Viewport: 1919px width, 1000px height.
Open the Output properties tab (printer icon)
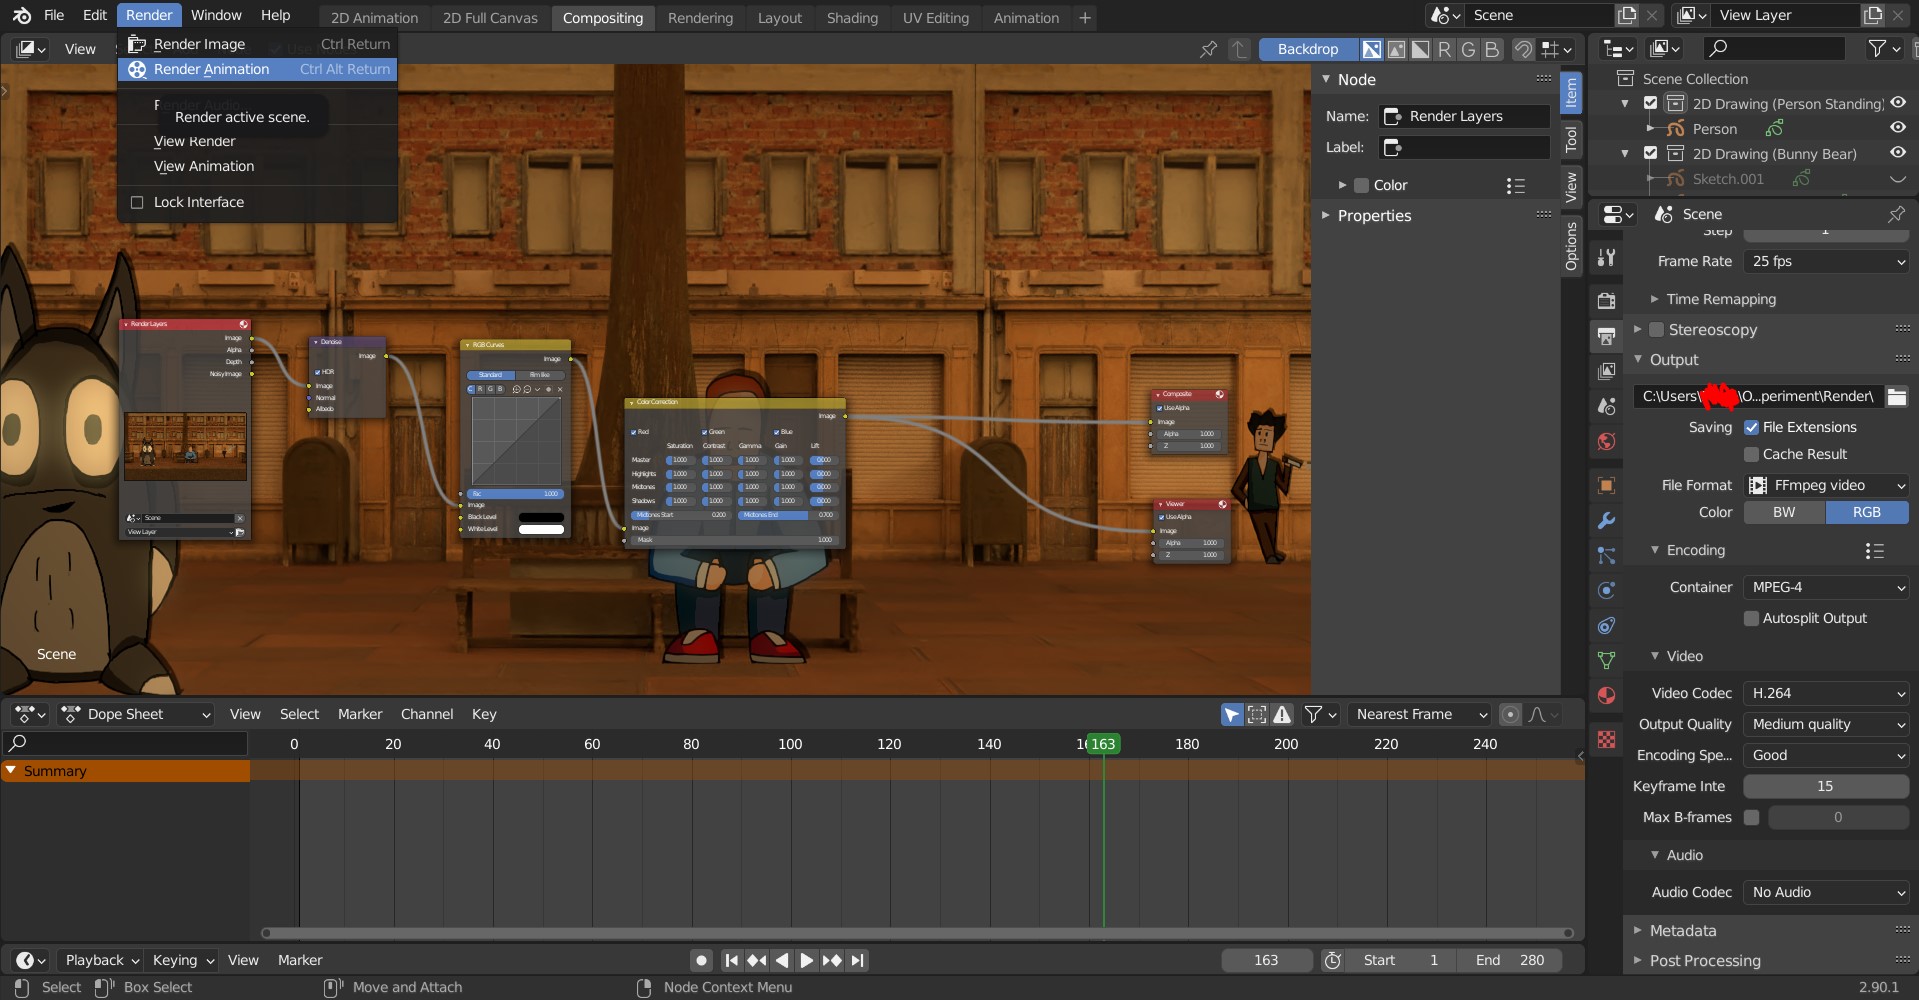pos(1606,336)
